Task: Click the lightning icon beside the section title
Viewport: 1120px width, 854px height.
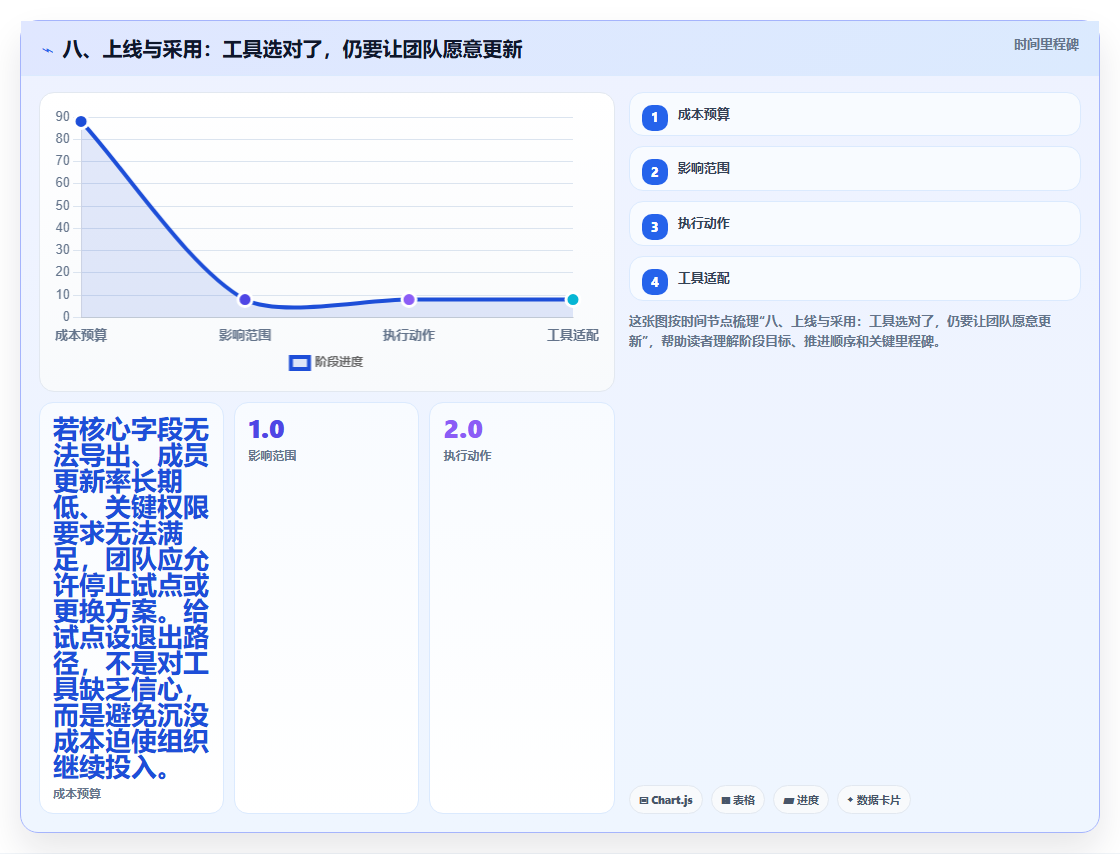Action: coord(48,50)
